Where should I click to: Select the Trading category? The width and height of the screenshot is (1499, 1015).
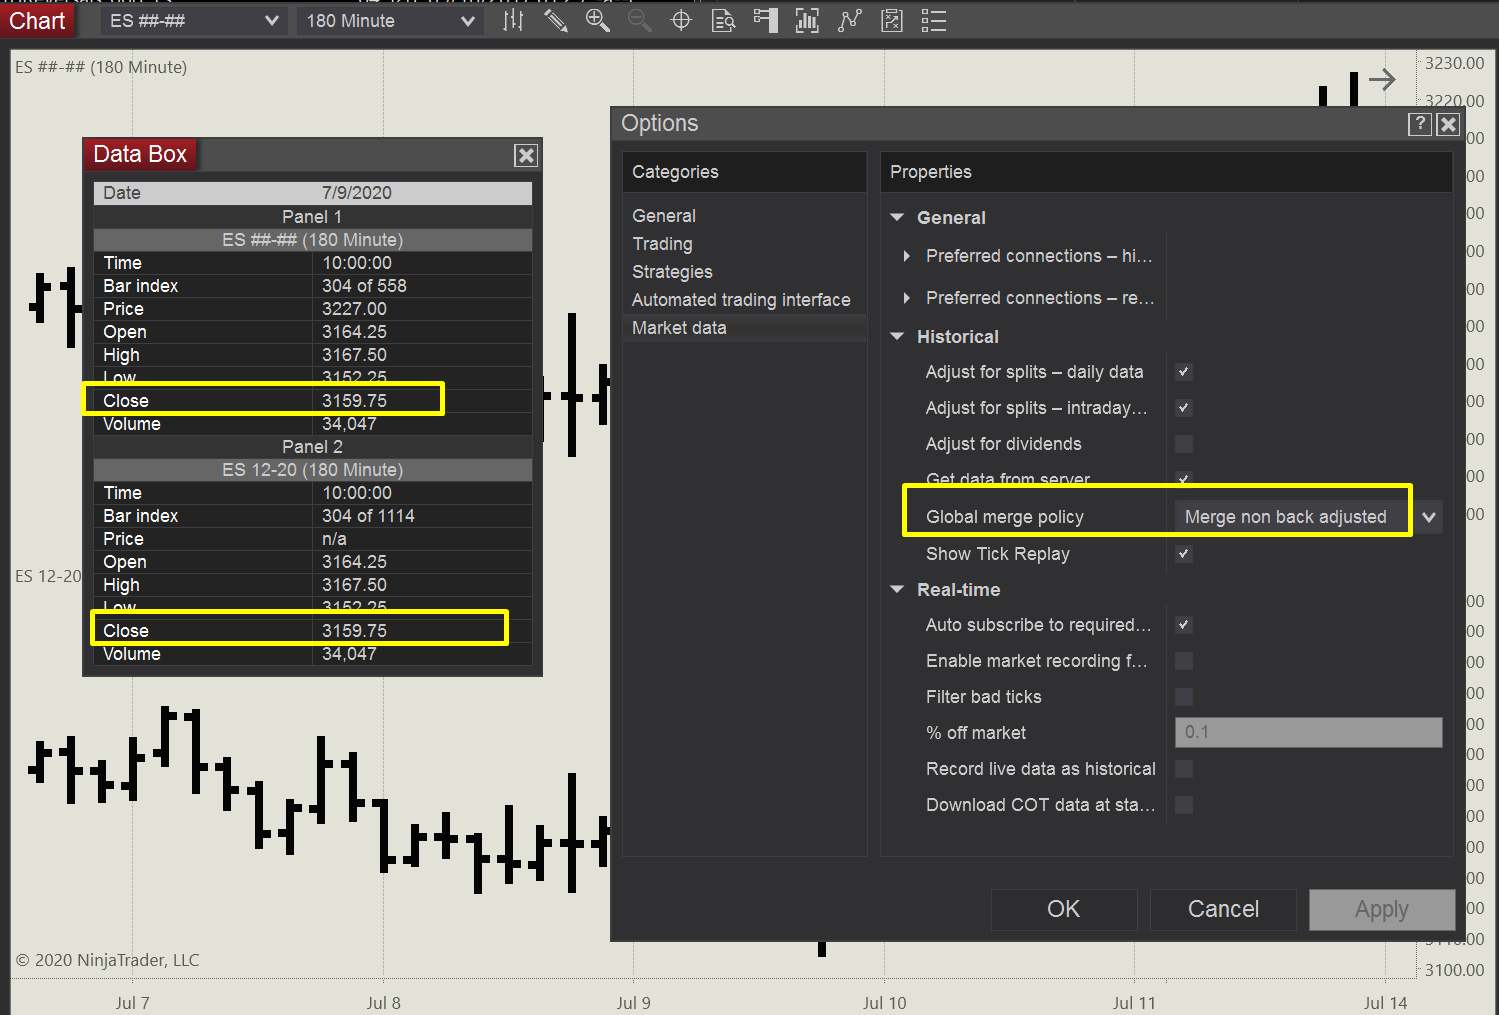[662, 244]
